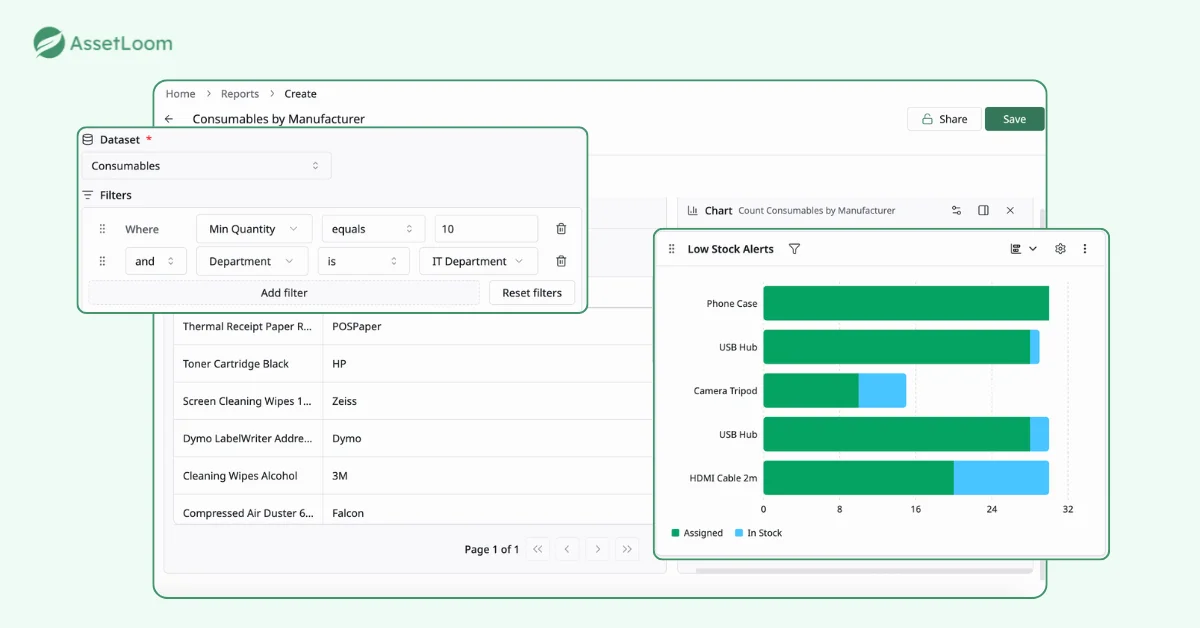The width and height of the screenshot is (1200, 628).
Task: Open the Department field dropdown
Action: point(252,261)
